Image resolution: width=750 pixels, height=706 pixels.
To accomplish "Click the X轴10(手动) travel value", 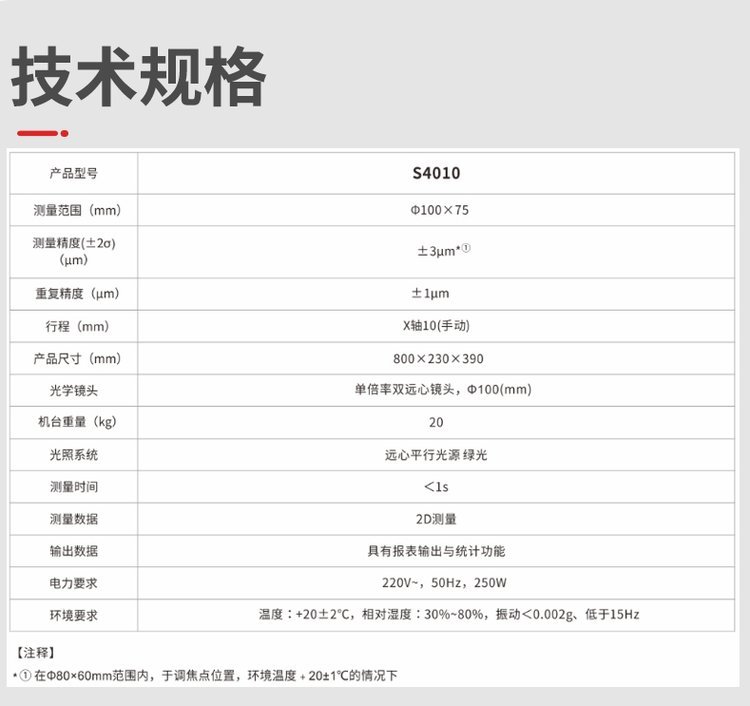I will coord(436,326).
